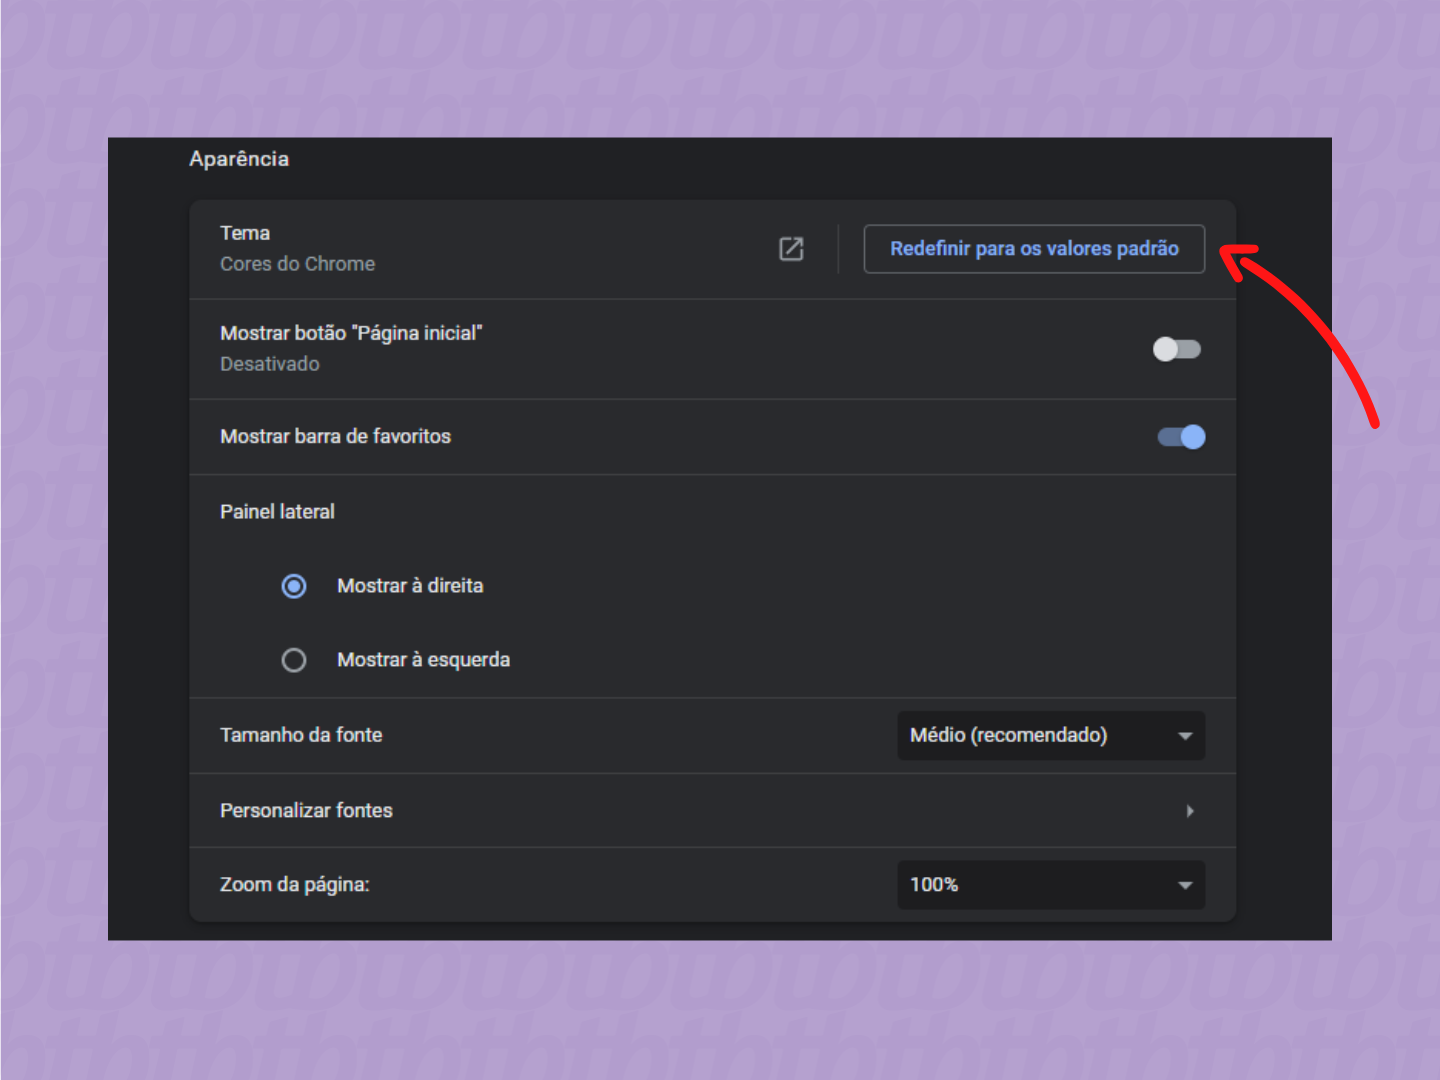Disable the Mostrar barra de favoritos switch
Image resolution: width=1440 pixels, height=1080 pixels.
click(x=1181, y=437)
